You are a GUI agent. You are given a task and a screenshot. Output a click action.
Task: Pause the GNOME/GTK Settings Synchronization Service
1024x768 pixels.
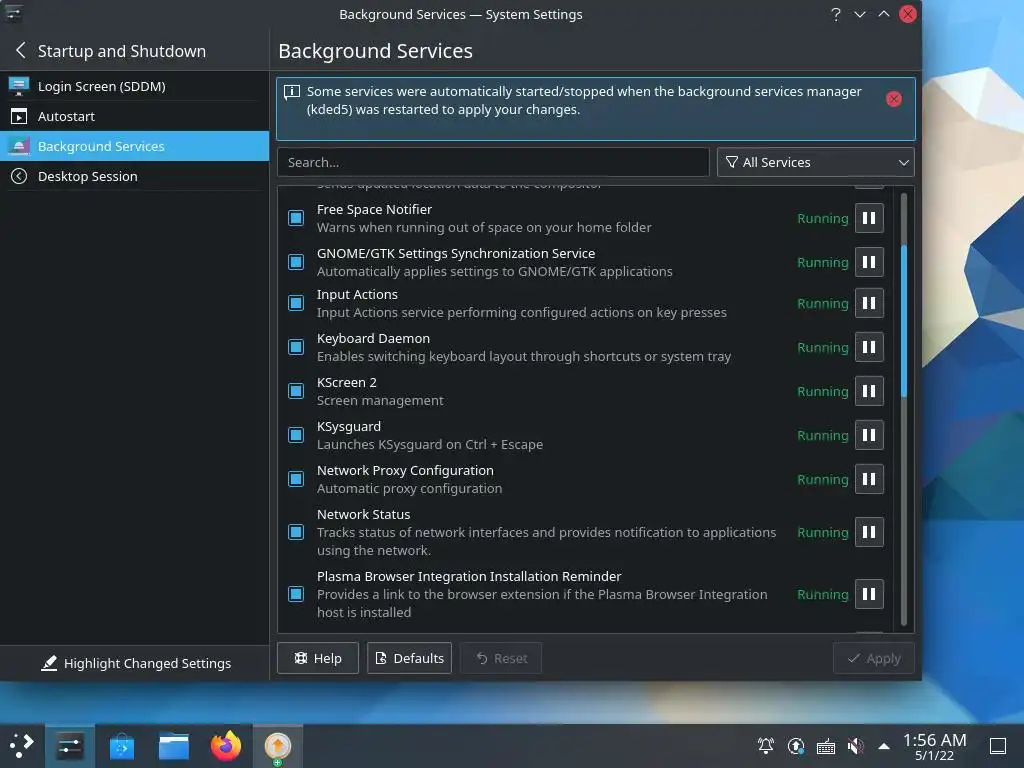click(869, 262)
